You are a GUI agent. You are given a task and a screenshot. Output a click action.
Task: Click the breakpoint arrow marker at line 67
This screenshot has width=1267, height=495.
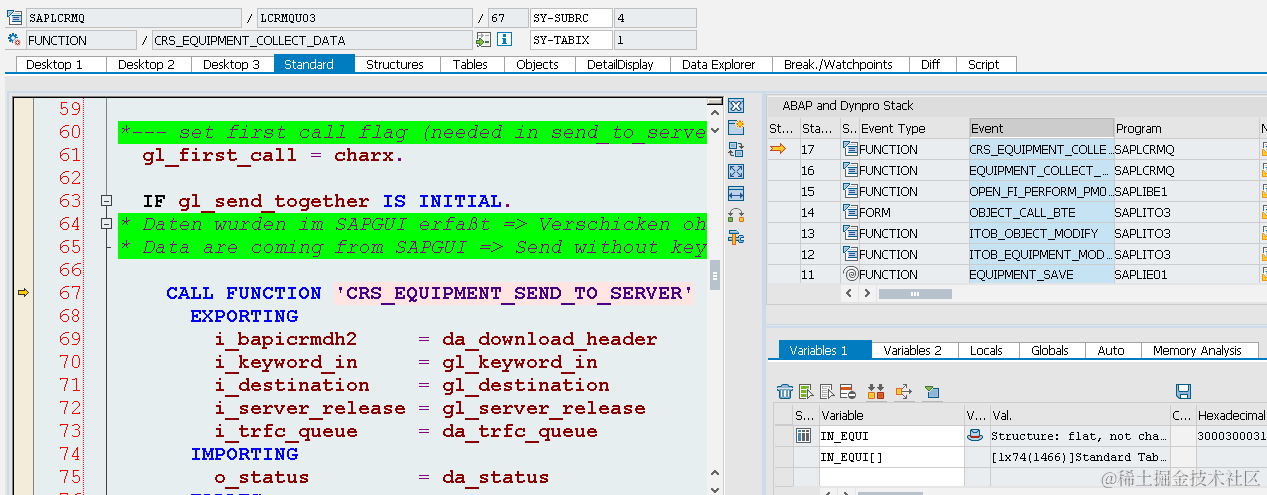(x=24, y=293)
